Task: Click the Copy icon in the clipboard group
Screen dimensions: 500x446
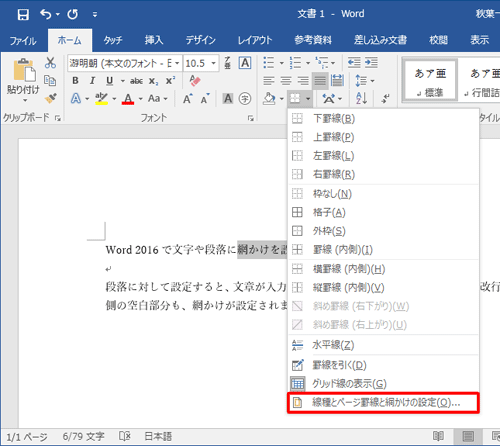Action: coord(50,80)
